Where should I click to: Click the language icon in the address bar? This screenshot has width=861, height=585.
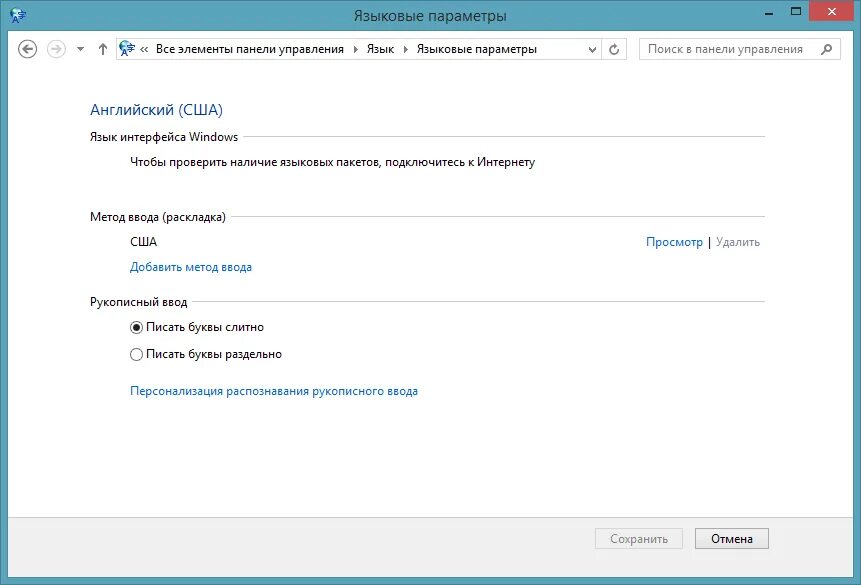tap(127, 47)
